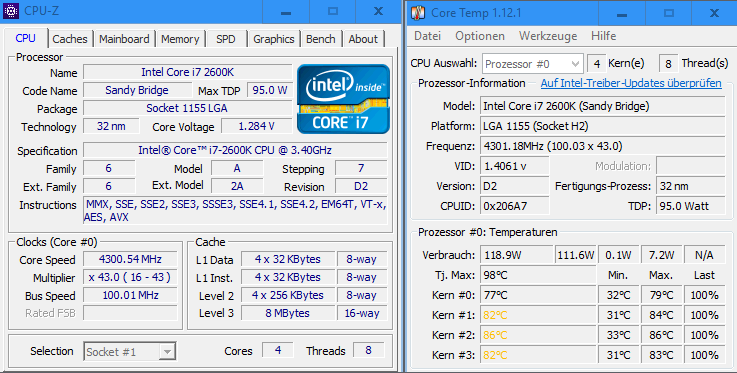737x373 pixels.
Task: Click the Platform value LGA 1155 (Socket H2)
Action: point(603,126)
